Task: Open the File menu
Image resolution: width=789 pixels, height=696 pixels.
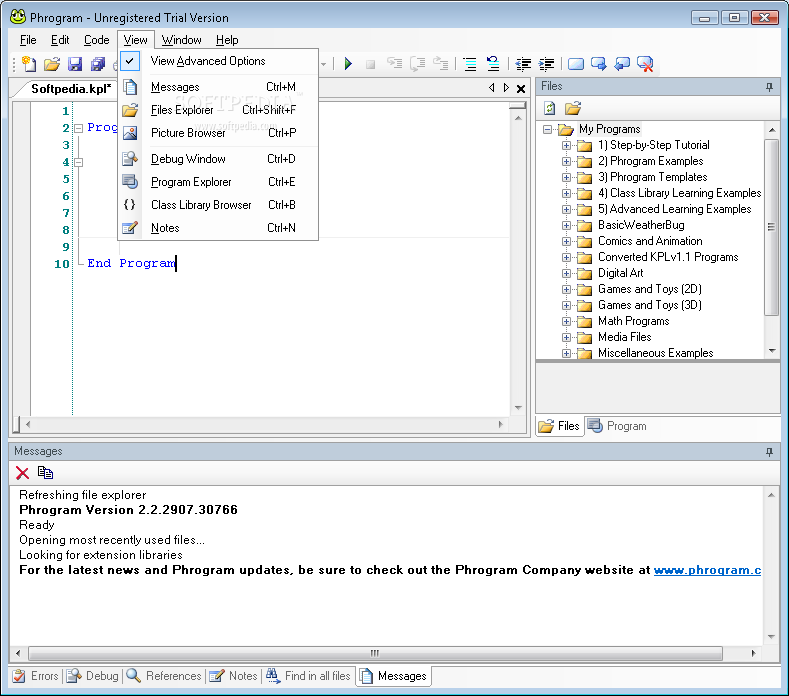Action: coord(28,40)
